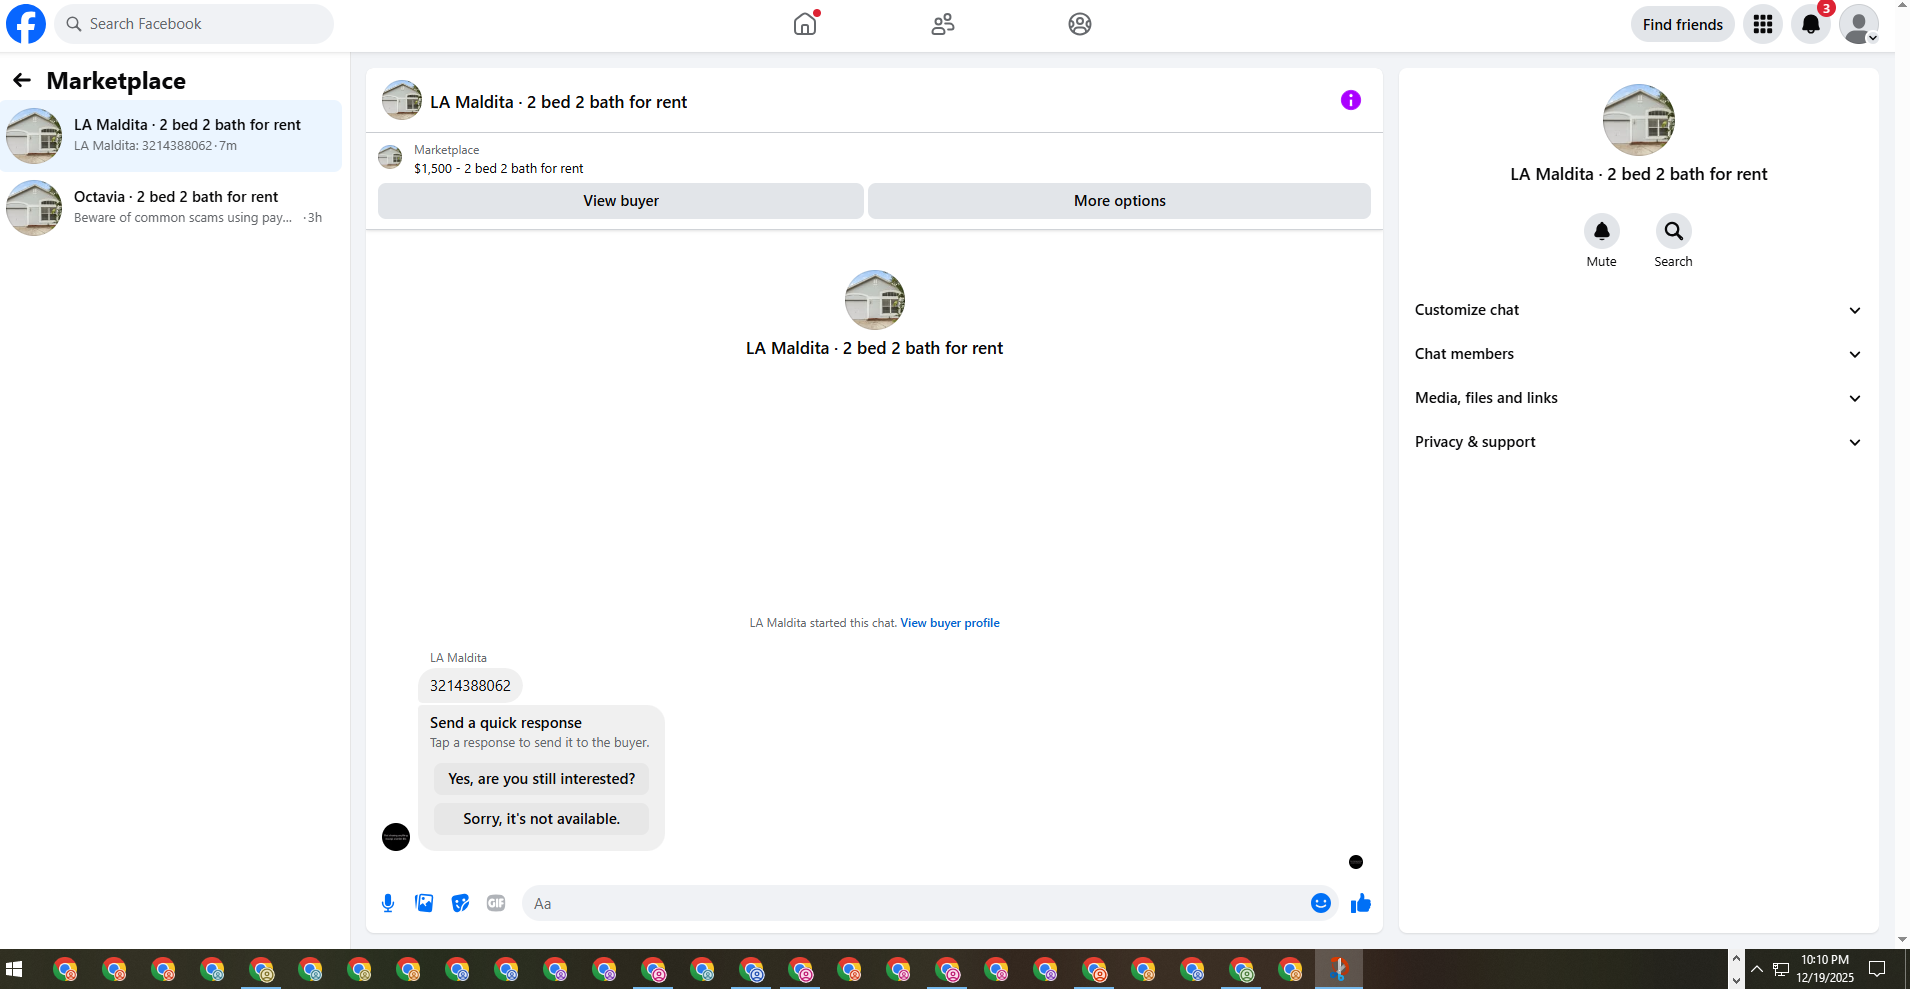Click the taskbar scroll up arrow
The height and width of the screenshot is (989, 1910).
1736,958
